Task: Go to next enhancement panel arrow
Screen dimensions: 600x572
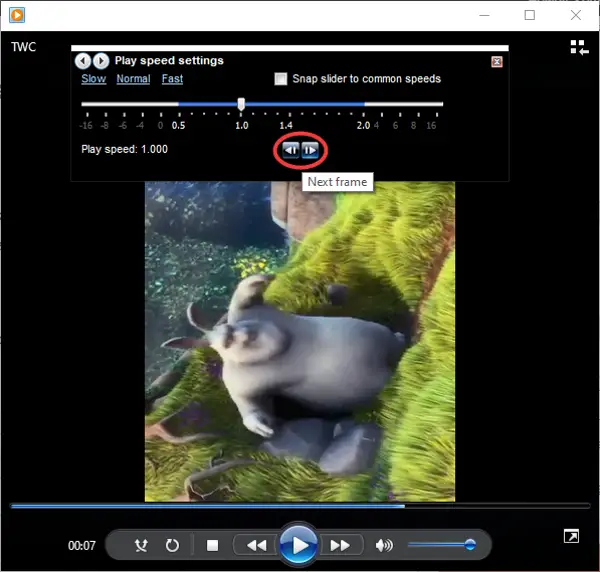Action: (x=101, y=61)
